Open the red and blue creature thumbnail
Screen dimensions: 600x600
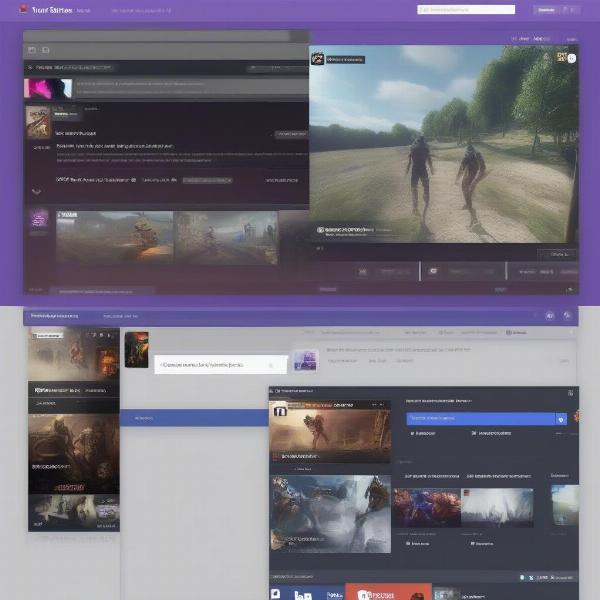[x=427, y=507]
